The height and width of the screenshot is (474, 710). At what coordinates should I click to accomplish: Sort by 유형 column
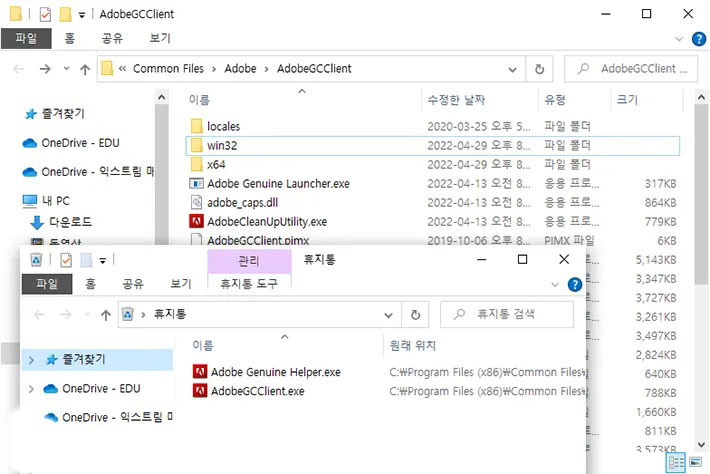tap(555, 100)
